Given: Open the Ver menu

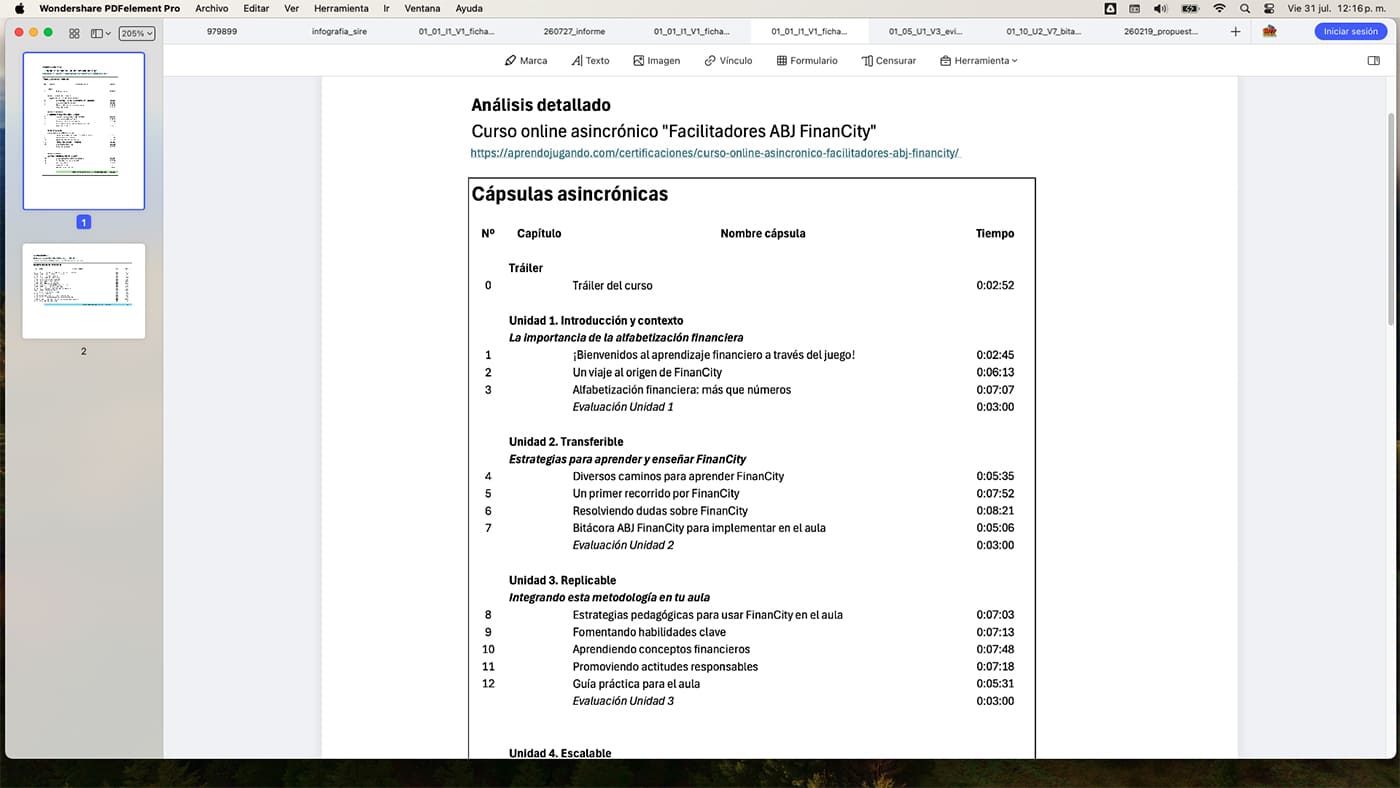Looking at the screenshot, I should tap(291, 8).
